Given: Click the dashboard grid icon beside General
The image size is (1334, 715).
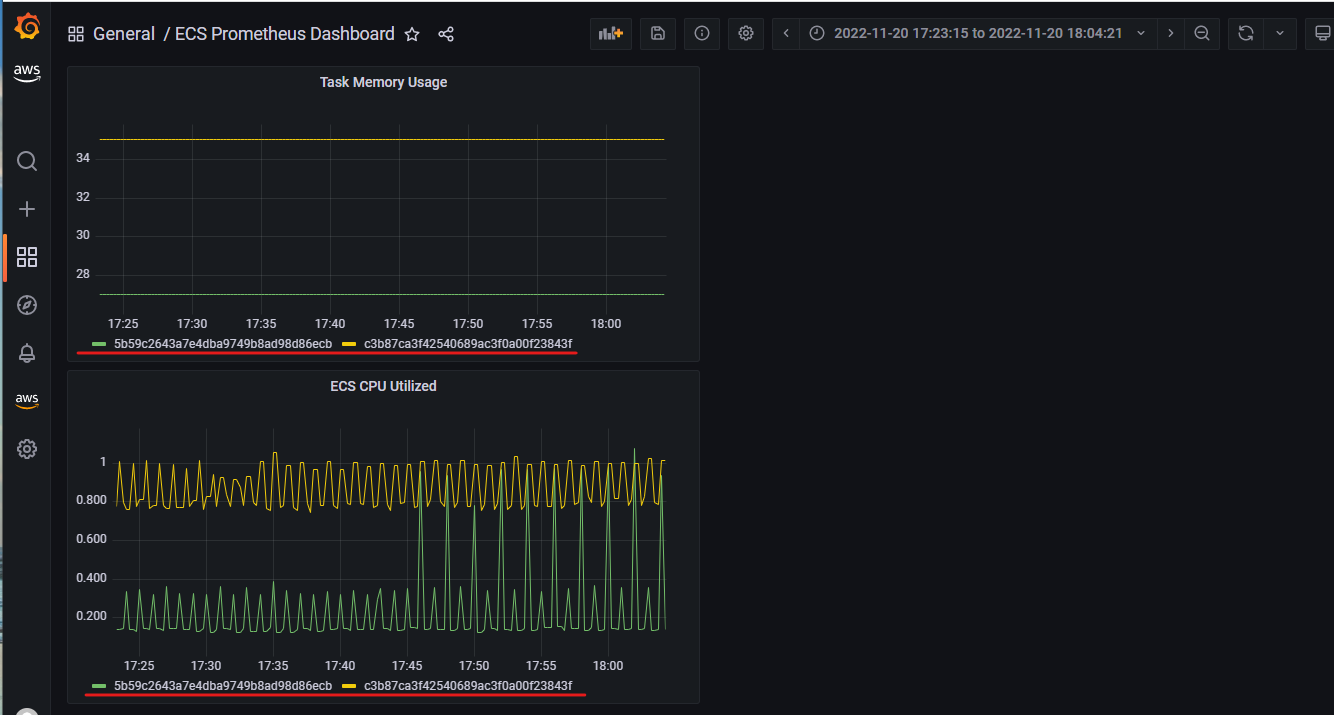Looking at the screenshot, I should 76,34.
